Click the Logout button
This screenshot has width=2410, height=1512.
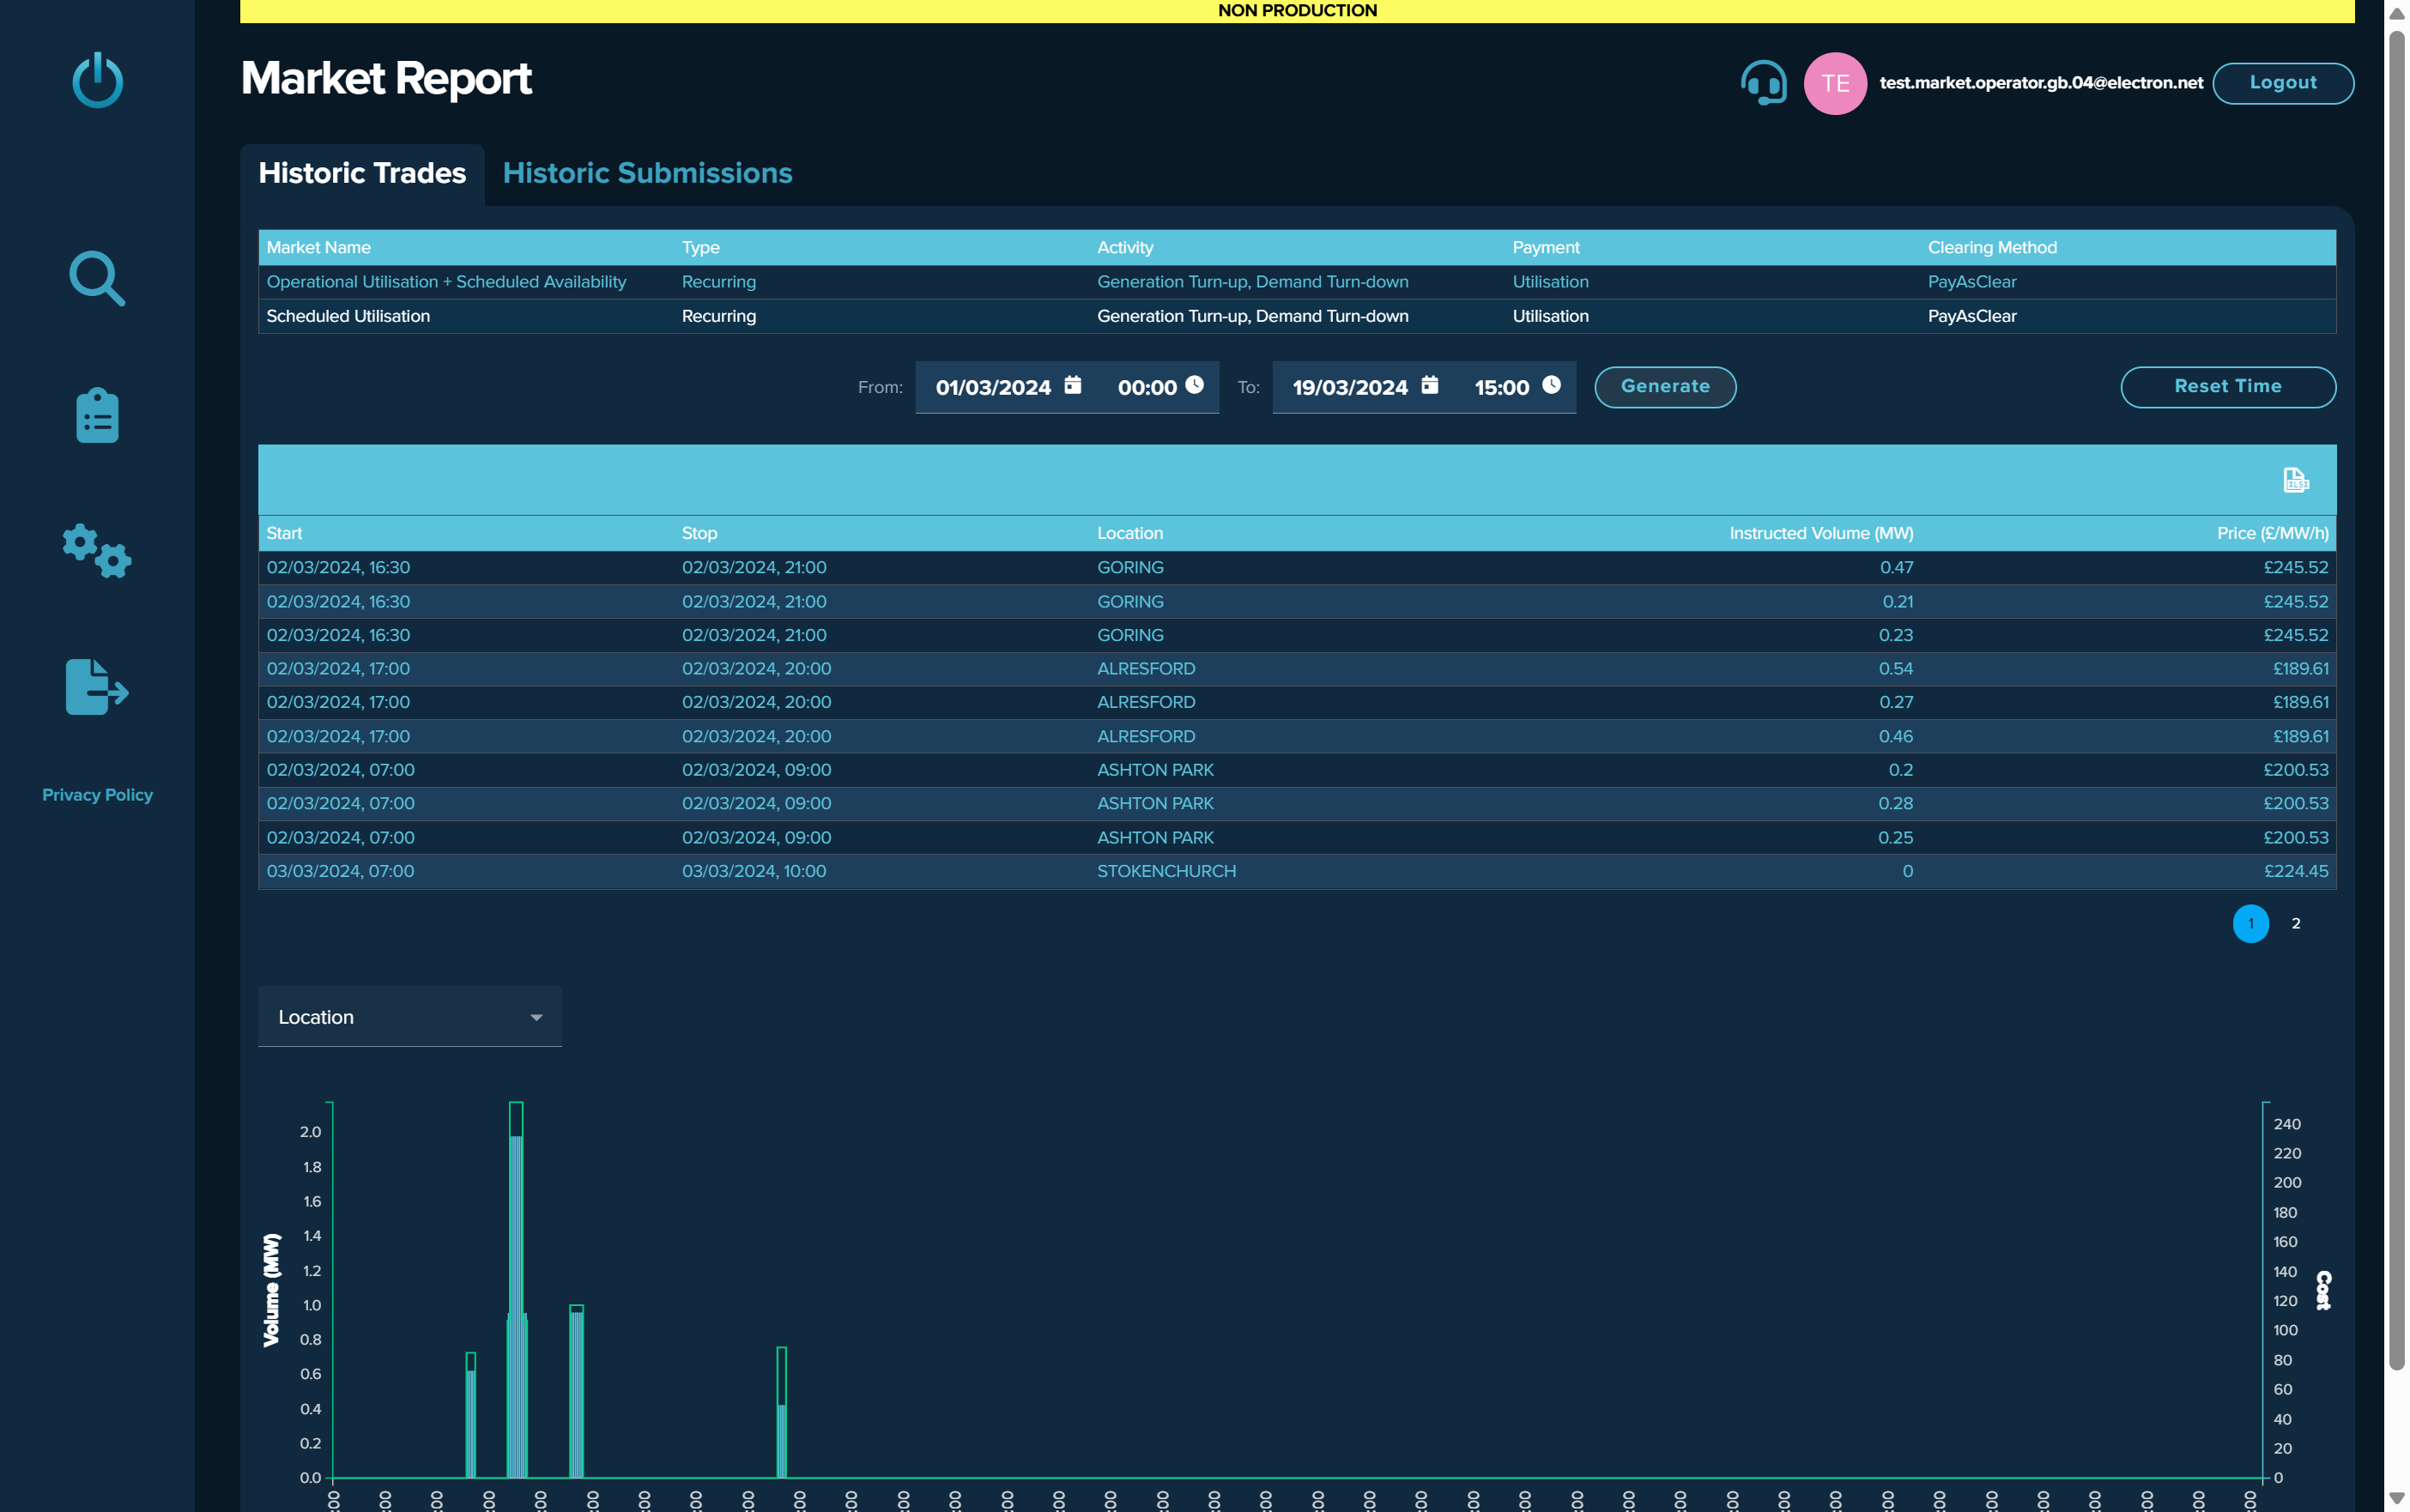click(2283, 83)
